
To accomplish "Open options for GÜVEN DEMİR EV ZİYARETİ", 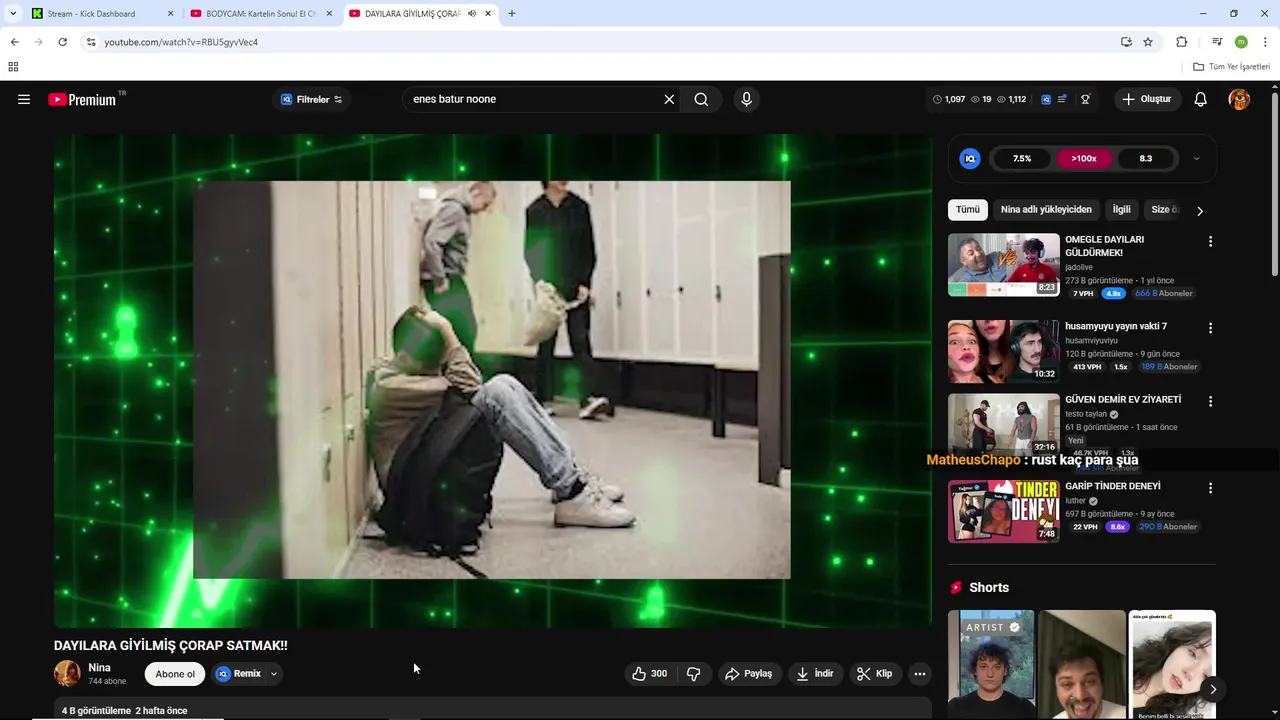I will 1210,401.
